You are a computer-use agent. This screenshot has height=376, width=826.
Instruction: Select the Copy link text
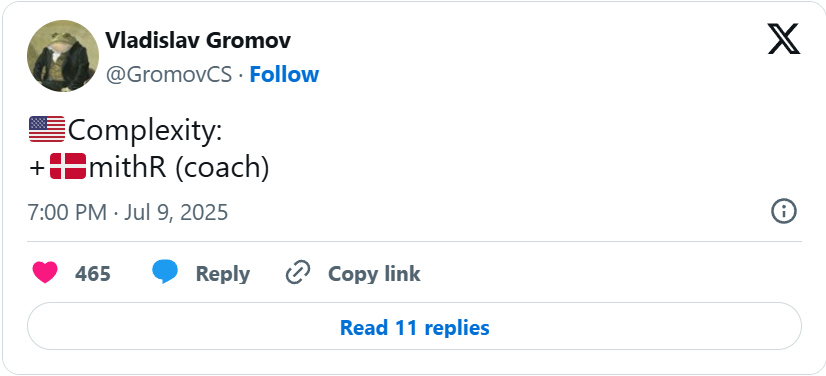coord(374,274)
